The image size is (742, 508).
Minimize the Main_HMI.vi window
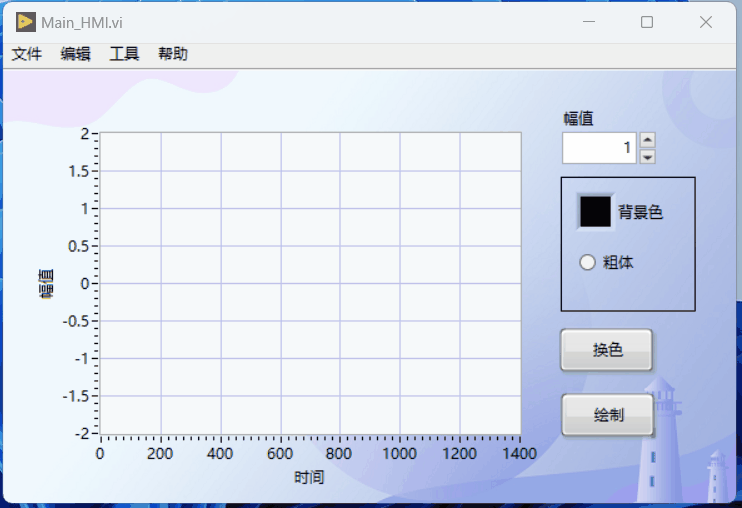tap(589, 22)
